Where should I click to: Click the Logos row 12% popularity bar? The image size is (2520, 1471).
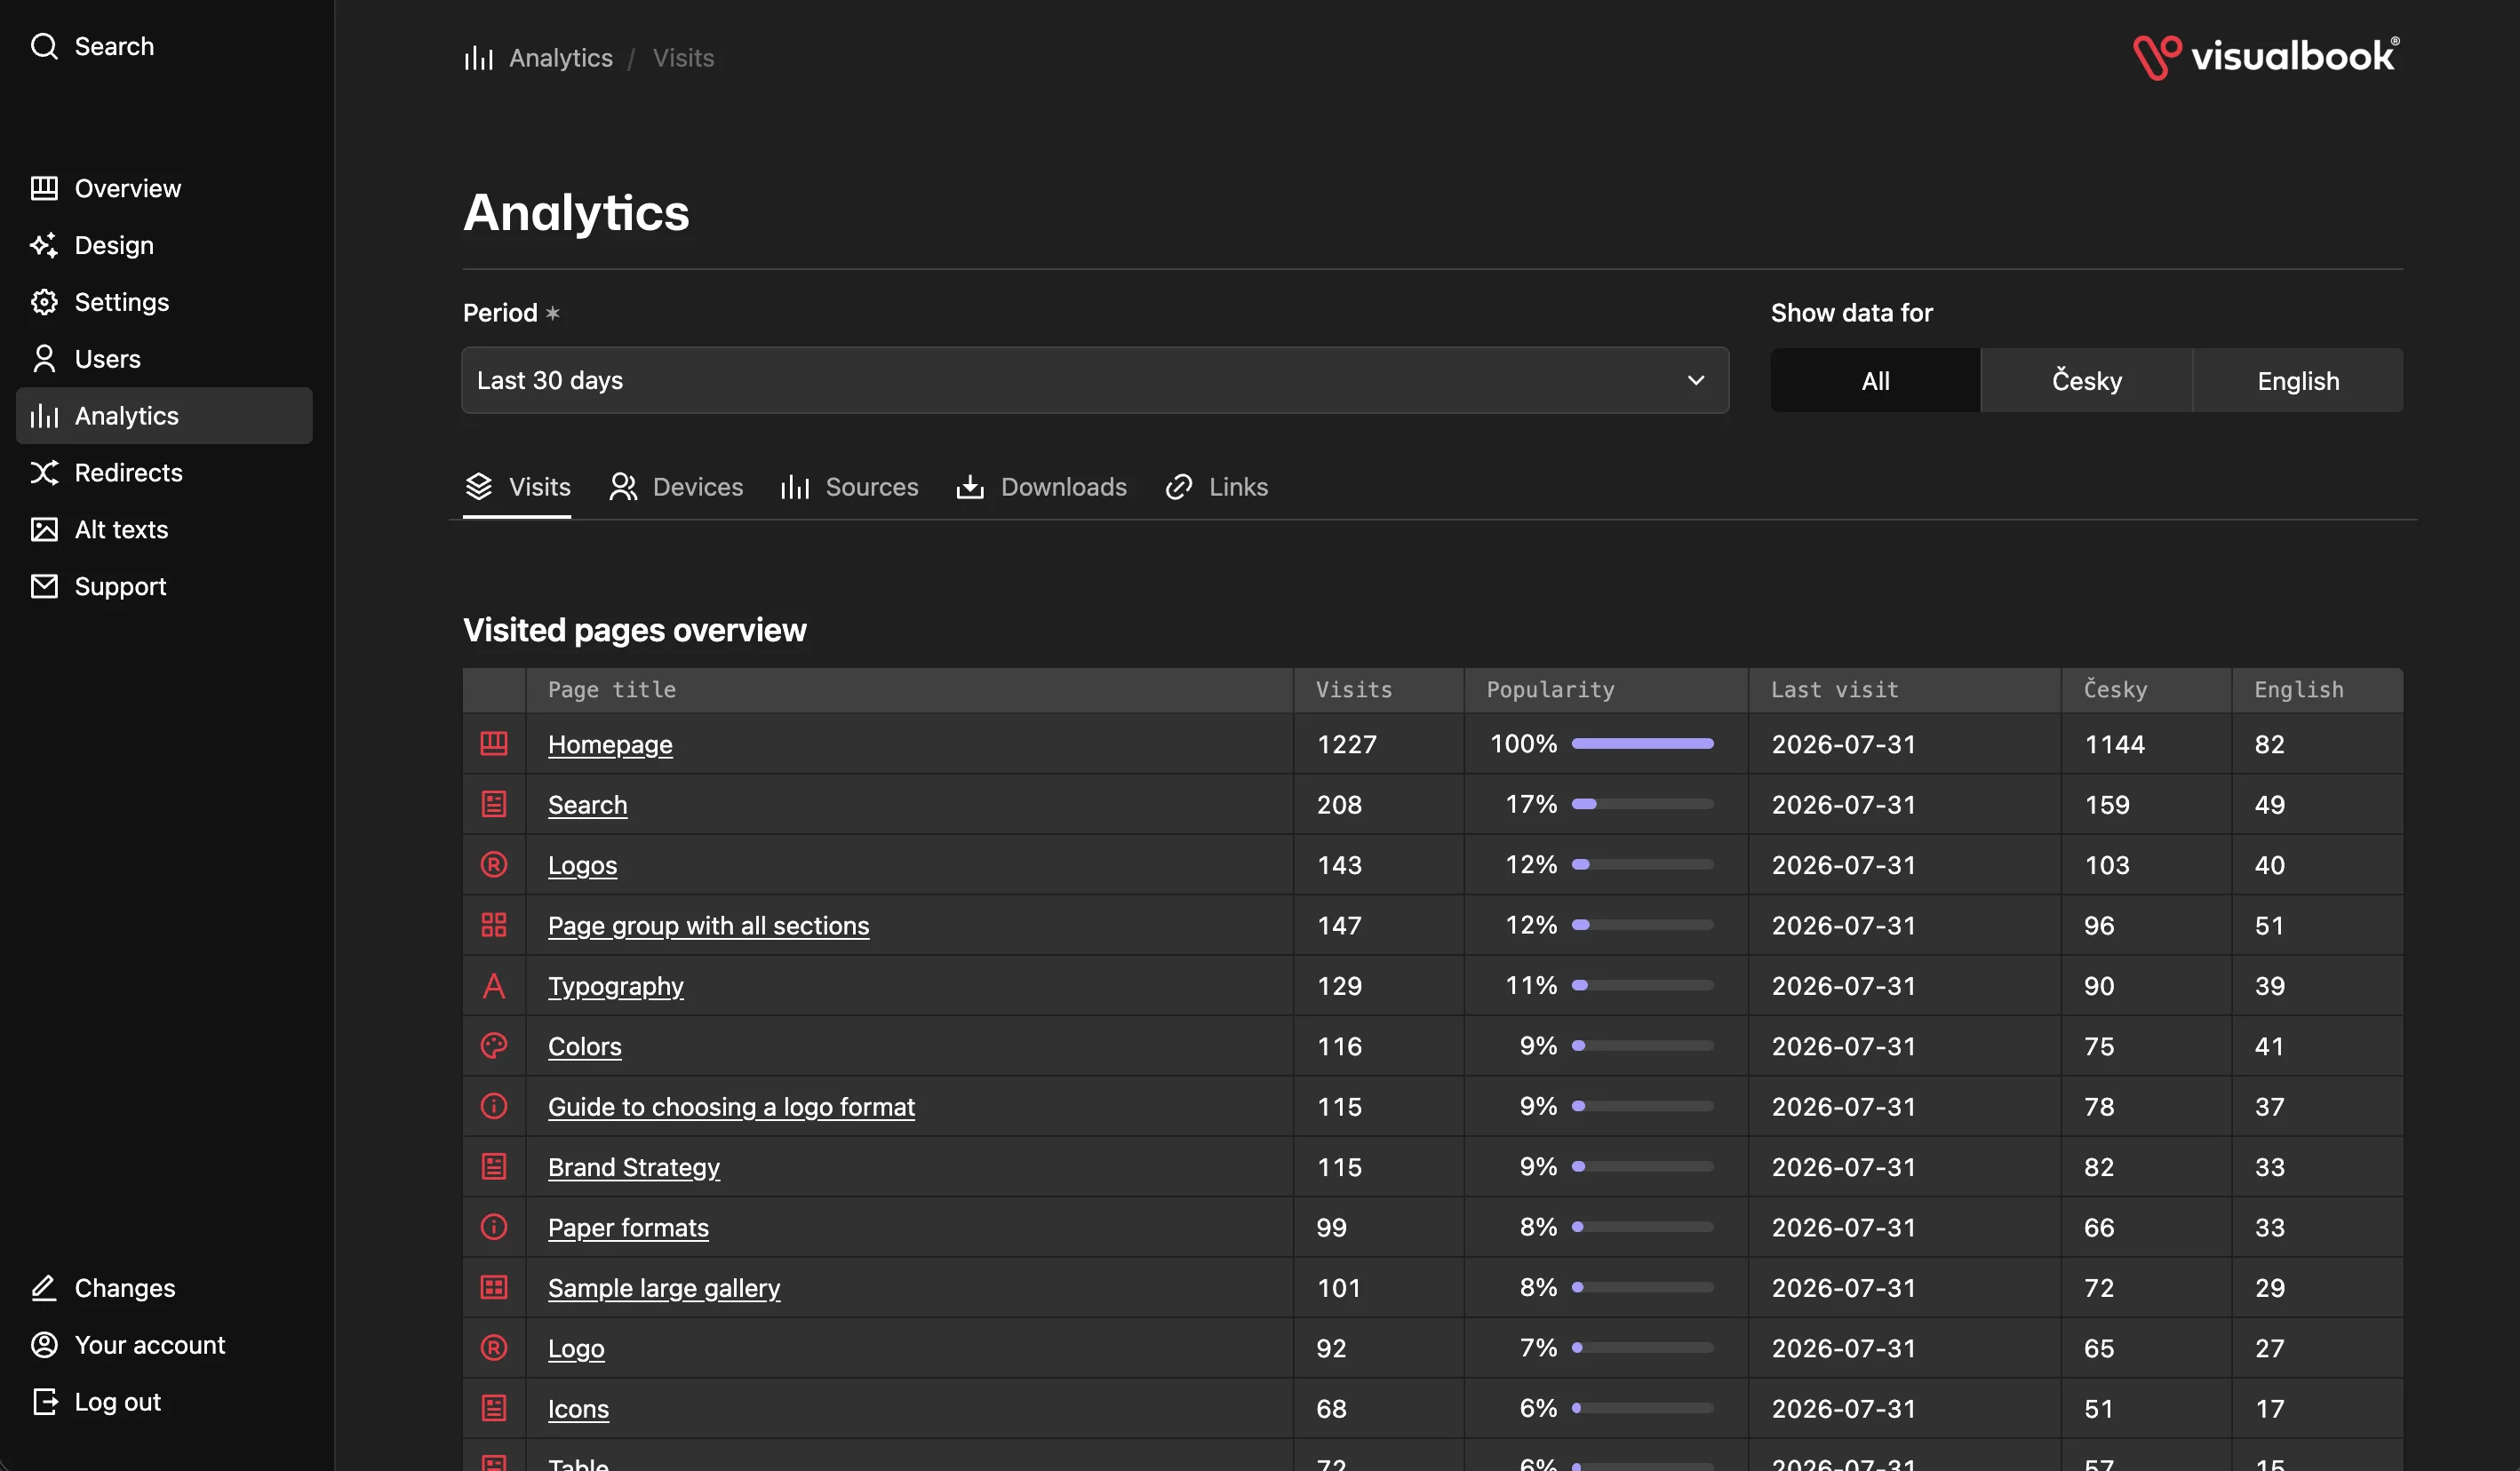(1642, 864)
